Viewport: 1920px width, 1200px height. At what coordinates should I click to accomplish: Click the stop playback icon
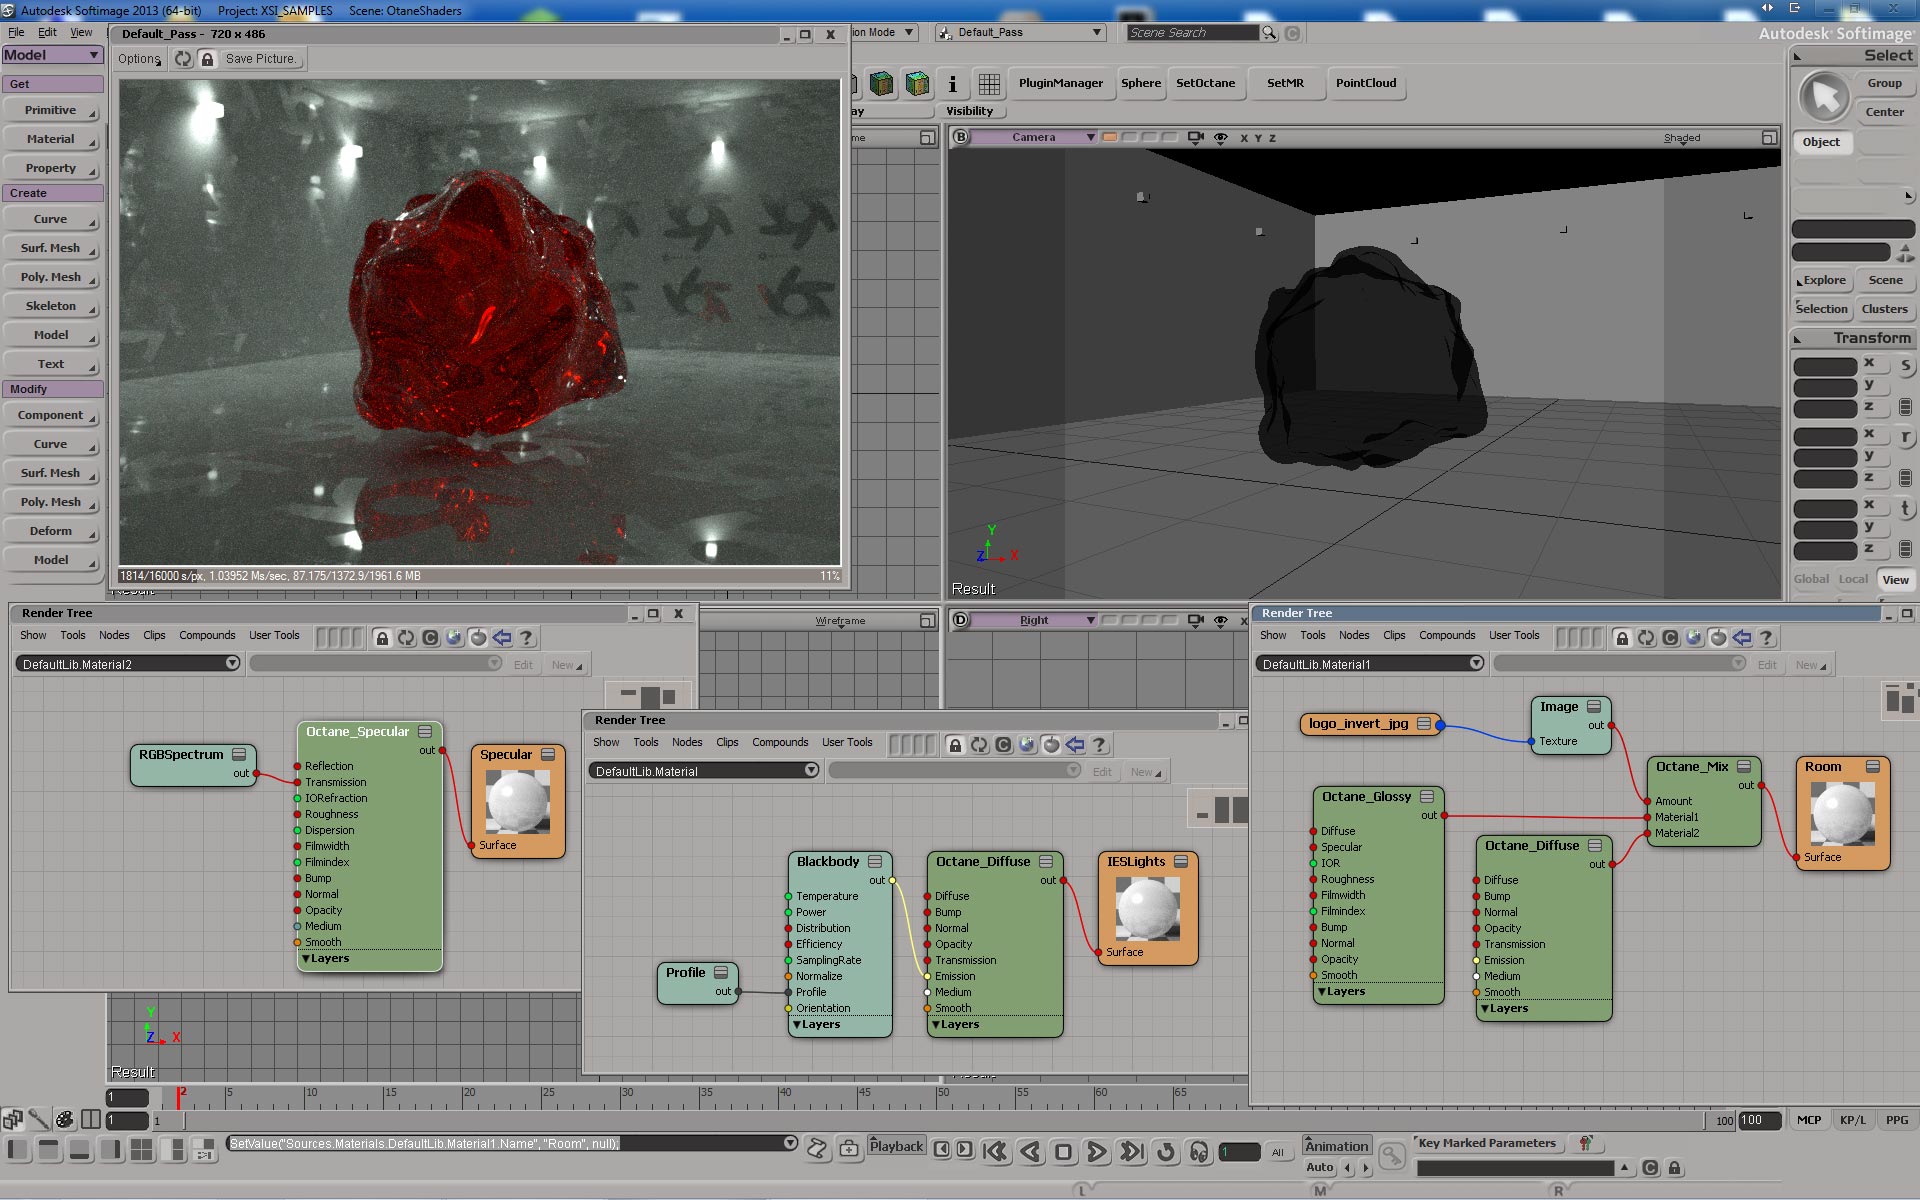click(1063, 1152)
